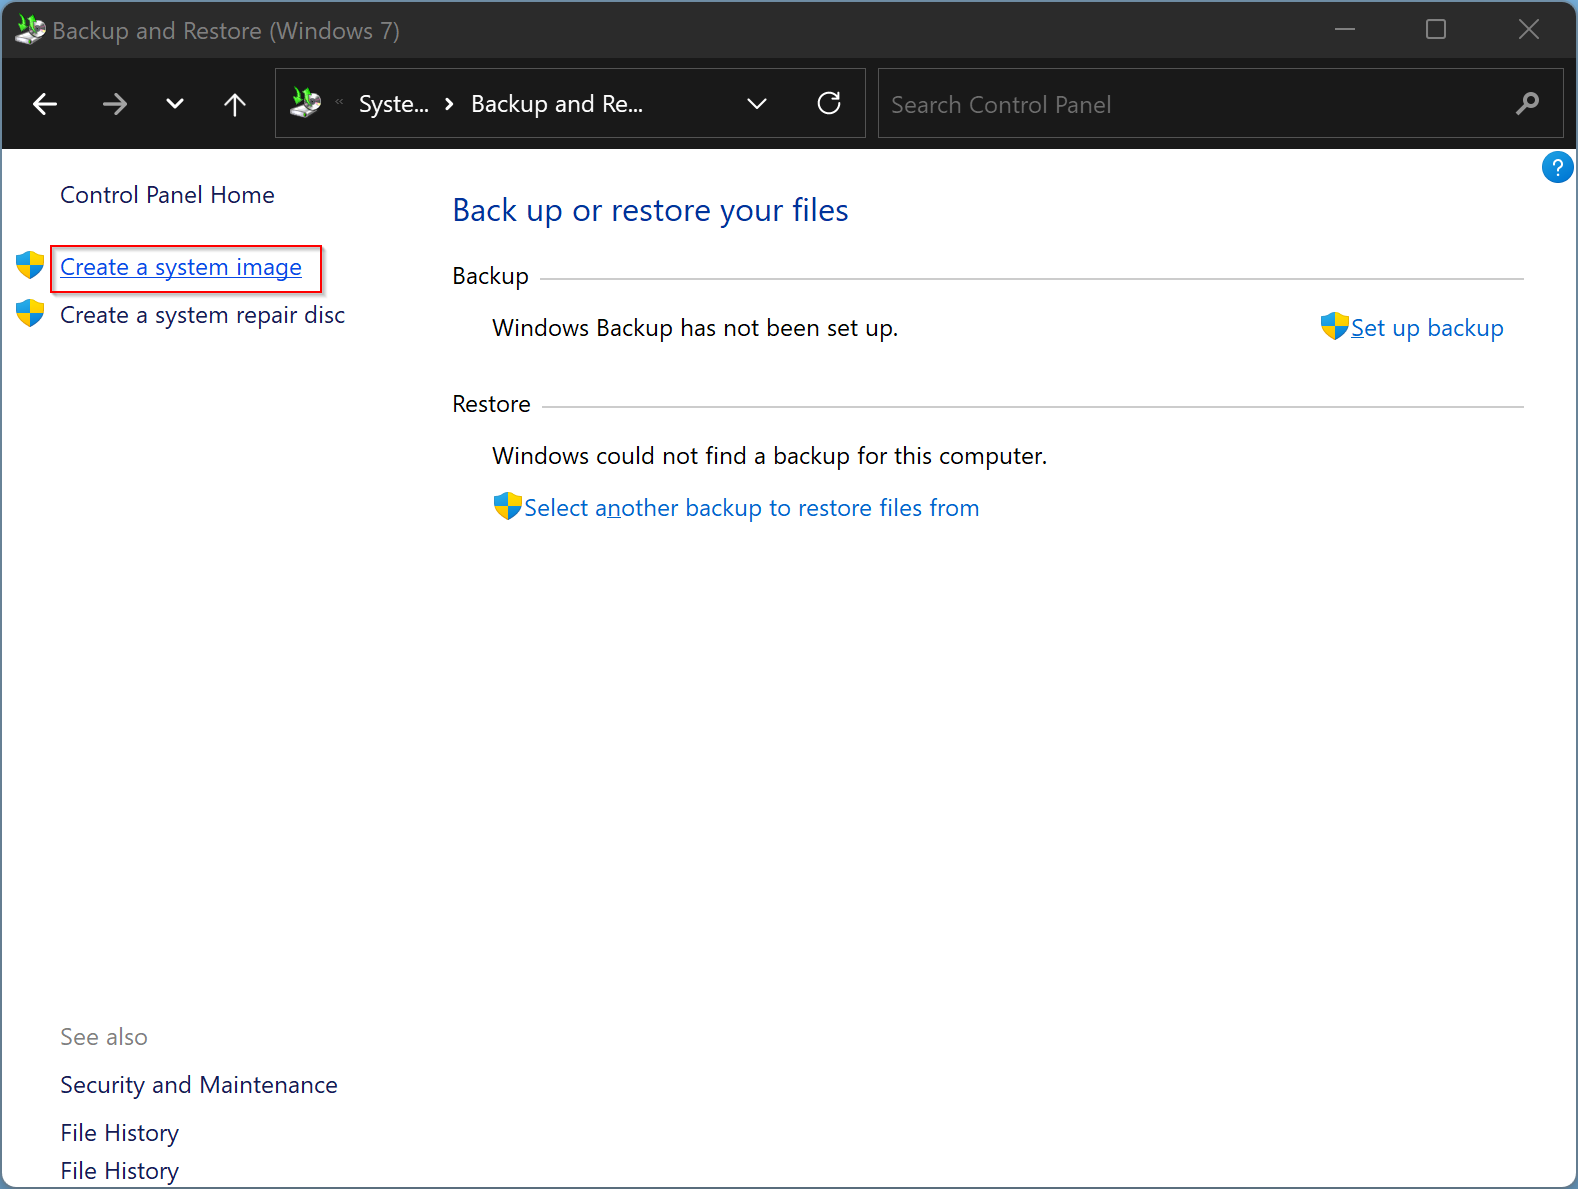Click the 'See also' label
This screenshot has width=1578, height=1189.
pos(104,1037)
